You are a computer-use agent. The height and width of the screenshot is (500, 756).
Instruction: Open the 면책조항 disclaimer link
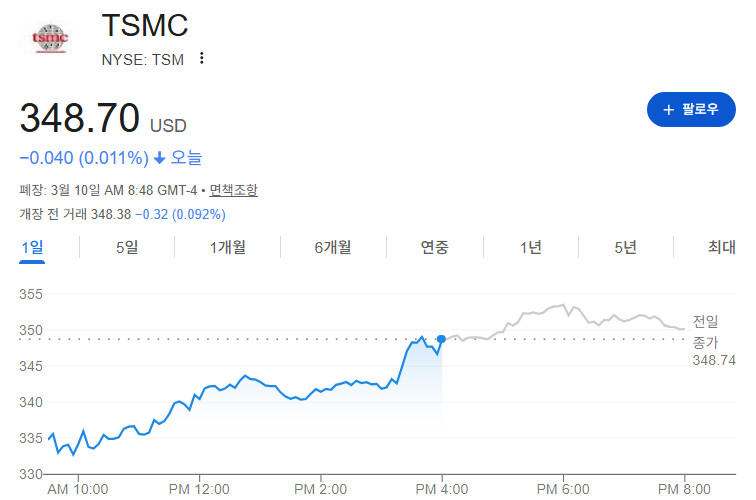pyautogui.click(x=233, y=190)
